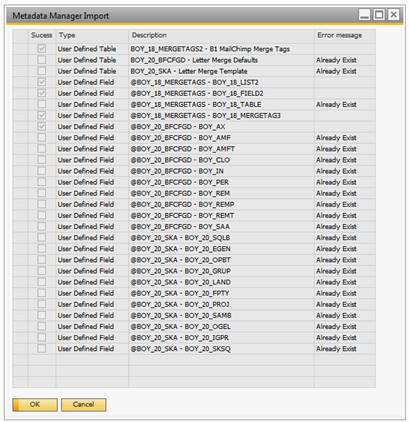Screen dimensions: 409x422
Task: Toggle checkbox for BOY_20_BFCFGD Letter Merge Defaults
Action: 42,60
